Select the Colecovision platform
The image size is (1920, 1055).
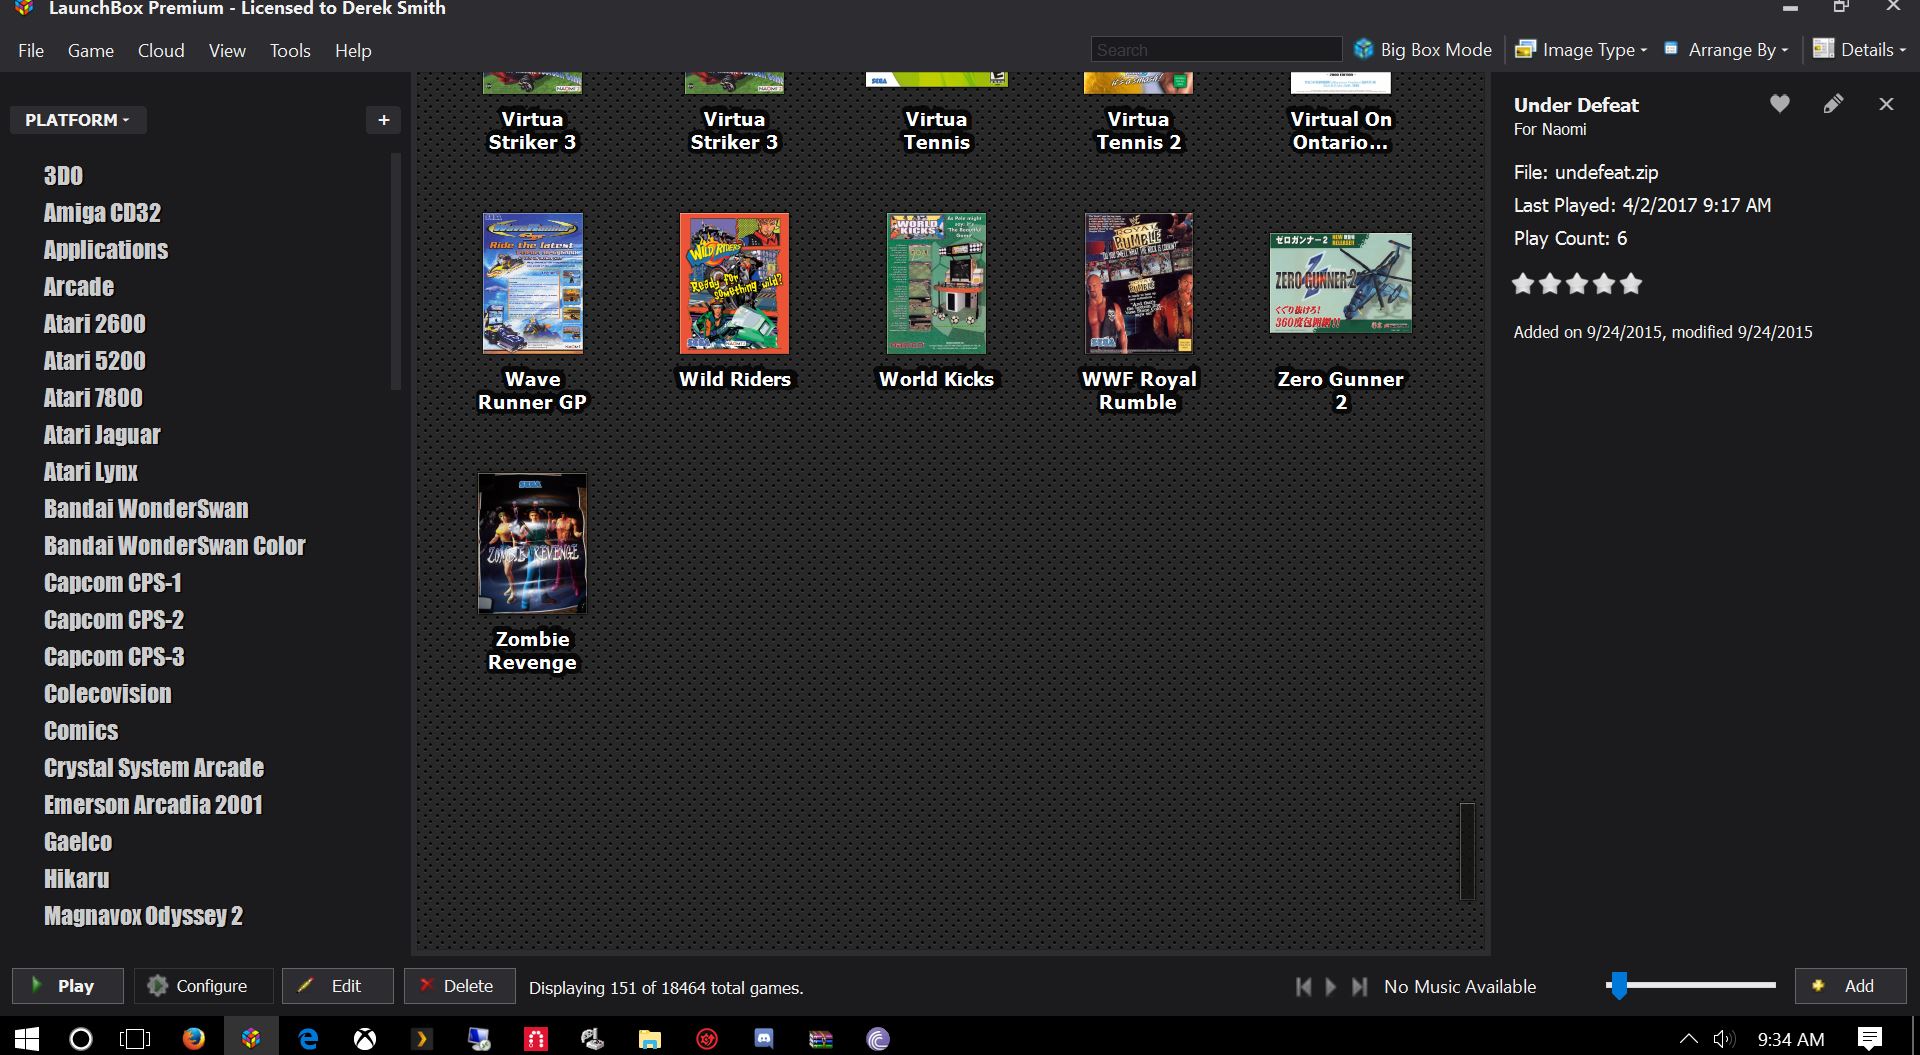coord(108,694)
